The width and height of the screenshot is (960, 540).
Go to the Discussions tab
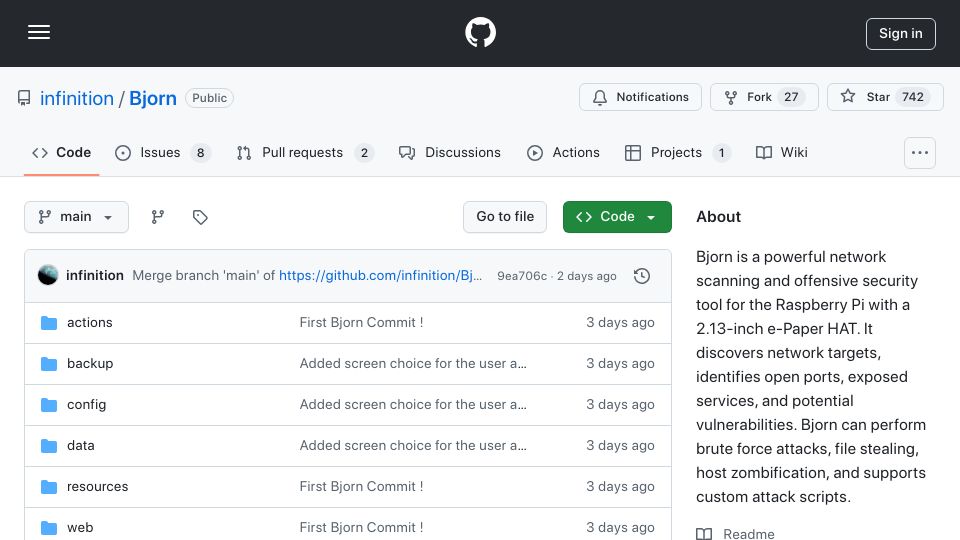coord(449,152)
